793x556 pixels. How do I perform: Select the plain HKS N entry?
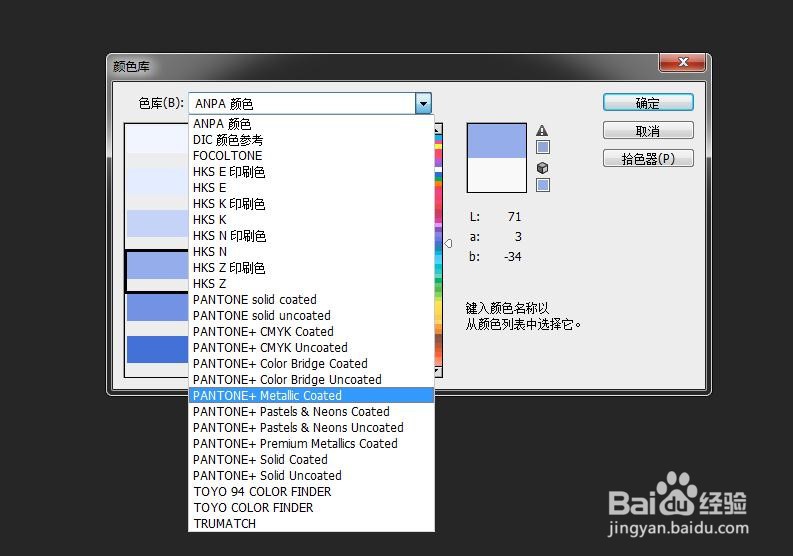point(311,251)
